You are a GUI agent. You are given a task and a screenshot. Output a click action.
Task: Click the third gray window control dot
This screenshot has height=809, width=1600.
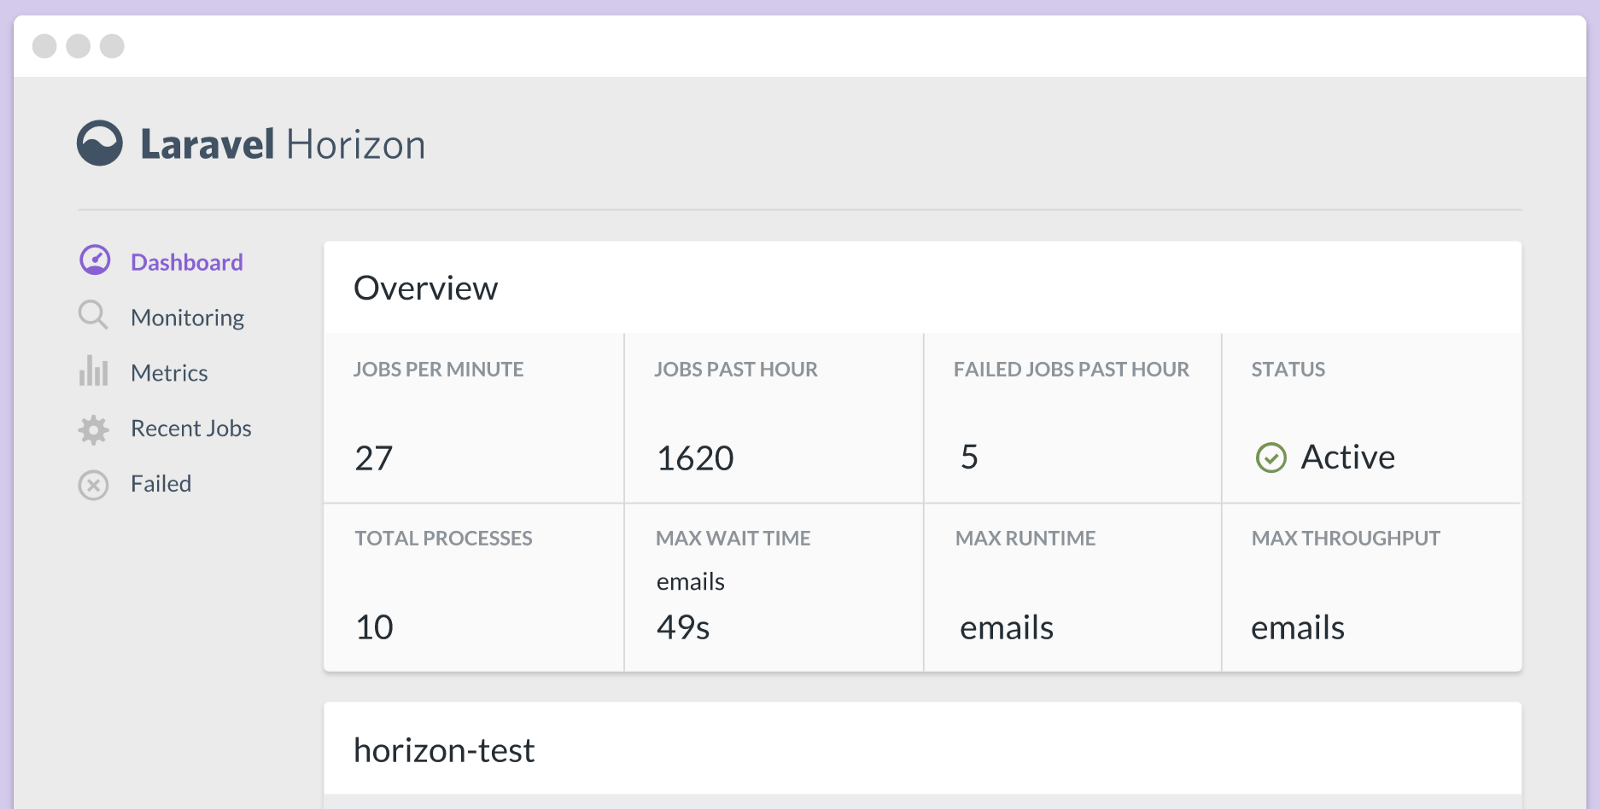[x=112, y=46]
